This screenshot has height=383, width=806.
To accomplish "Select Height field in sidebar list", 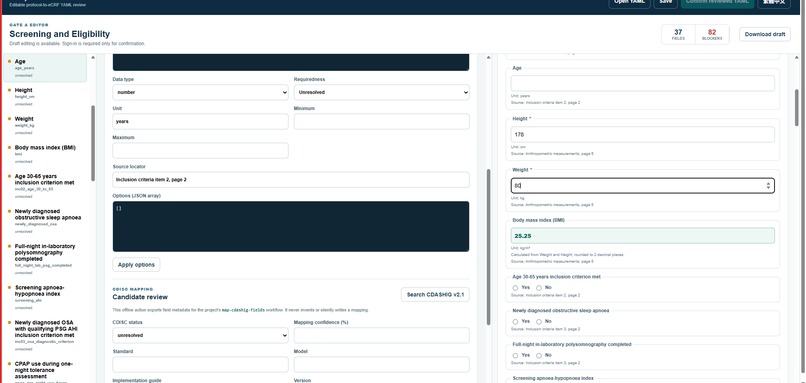I will pos(45,97).
